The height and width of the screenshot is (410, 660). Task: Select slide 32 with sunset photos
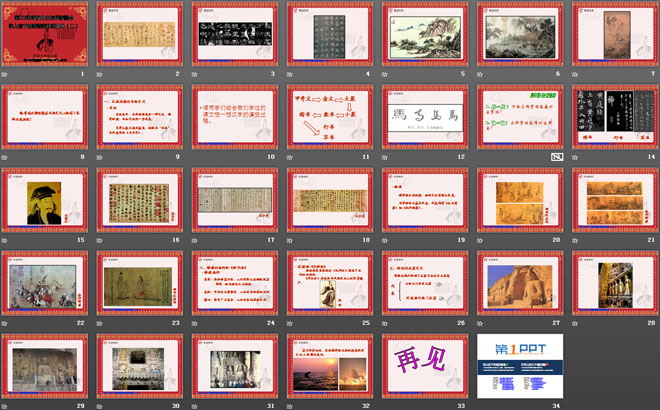tap(330, 366)
